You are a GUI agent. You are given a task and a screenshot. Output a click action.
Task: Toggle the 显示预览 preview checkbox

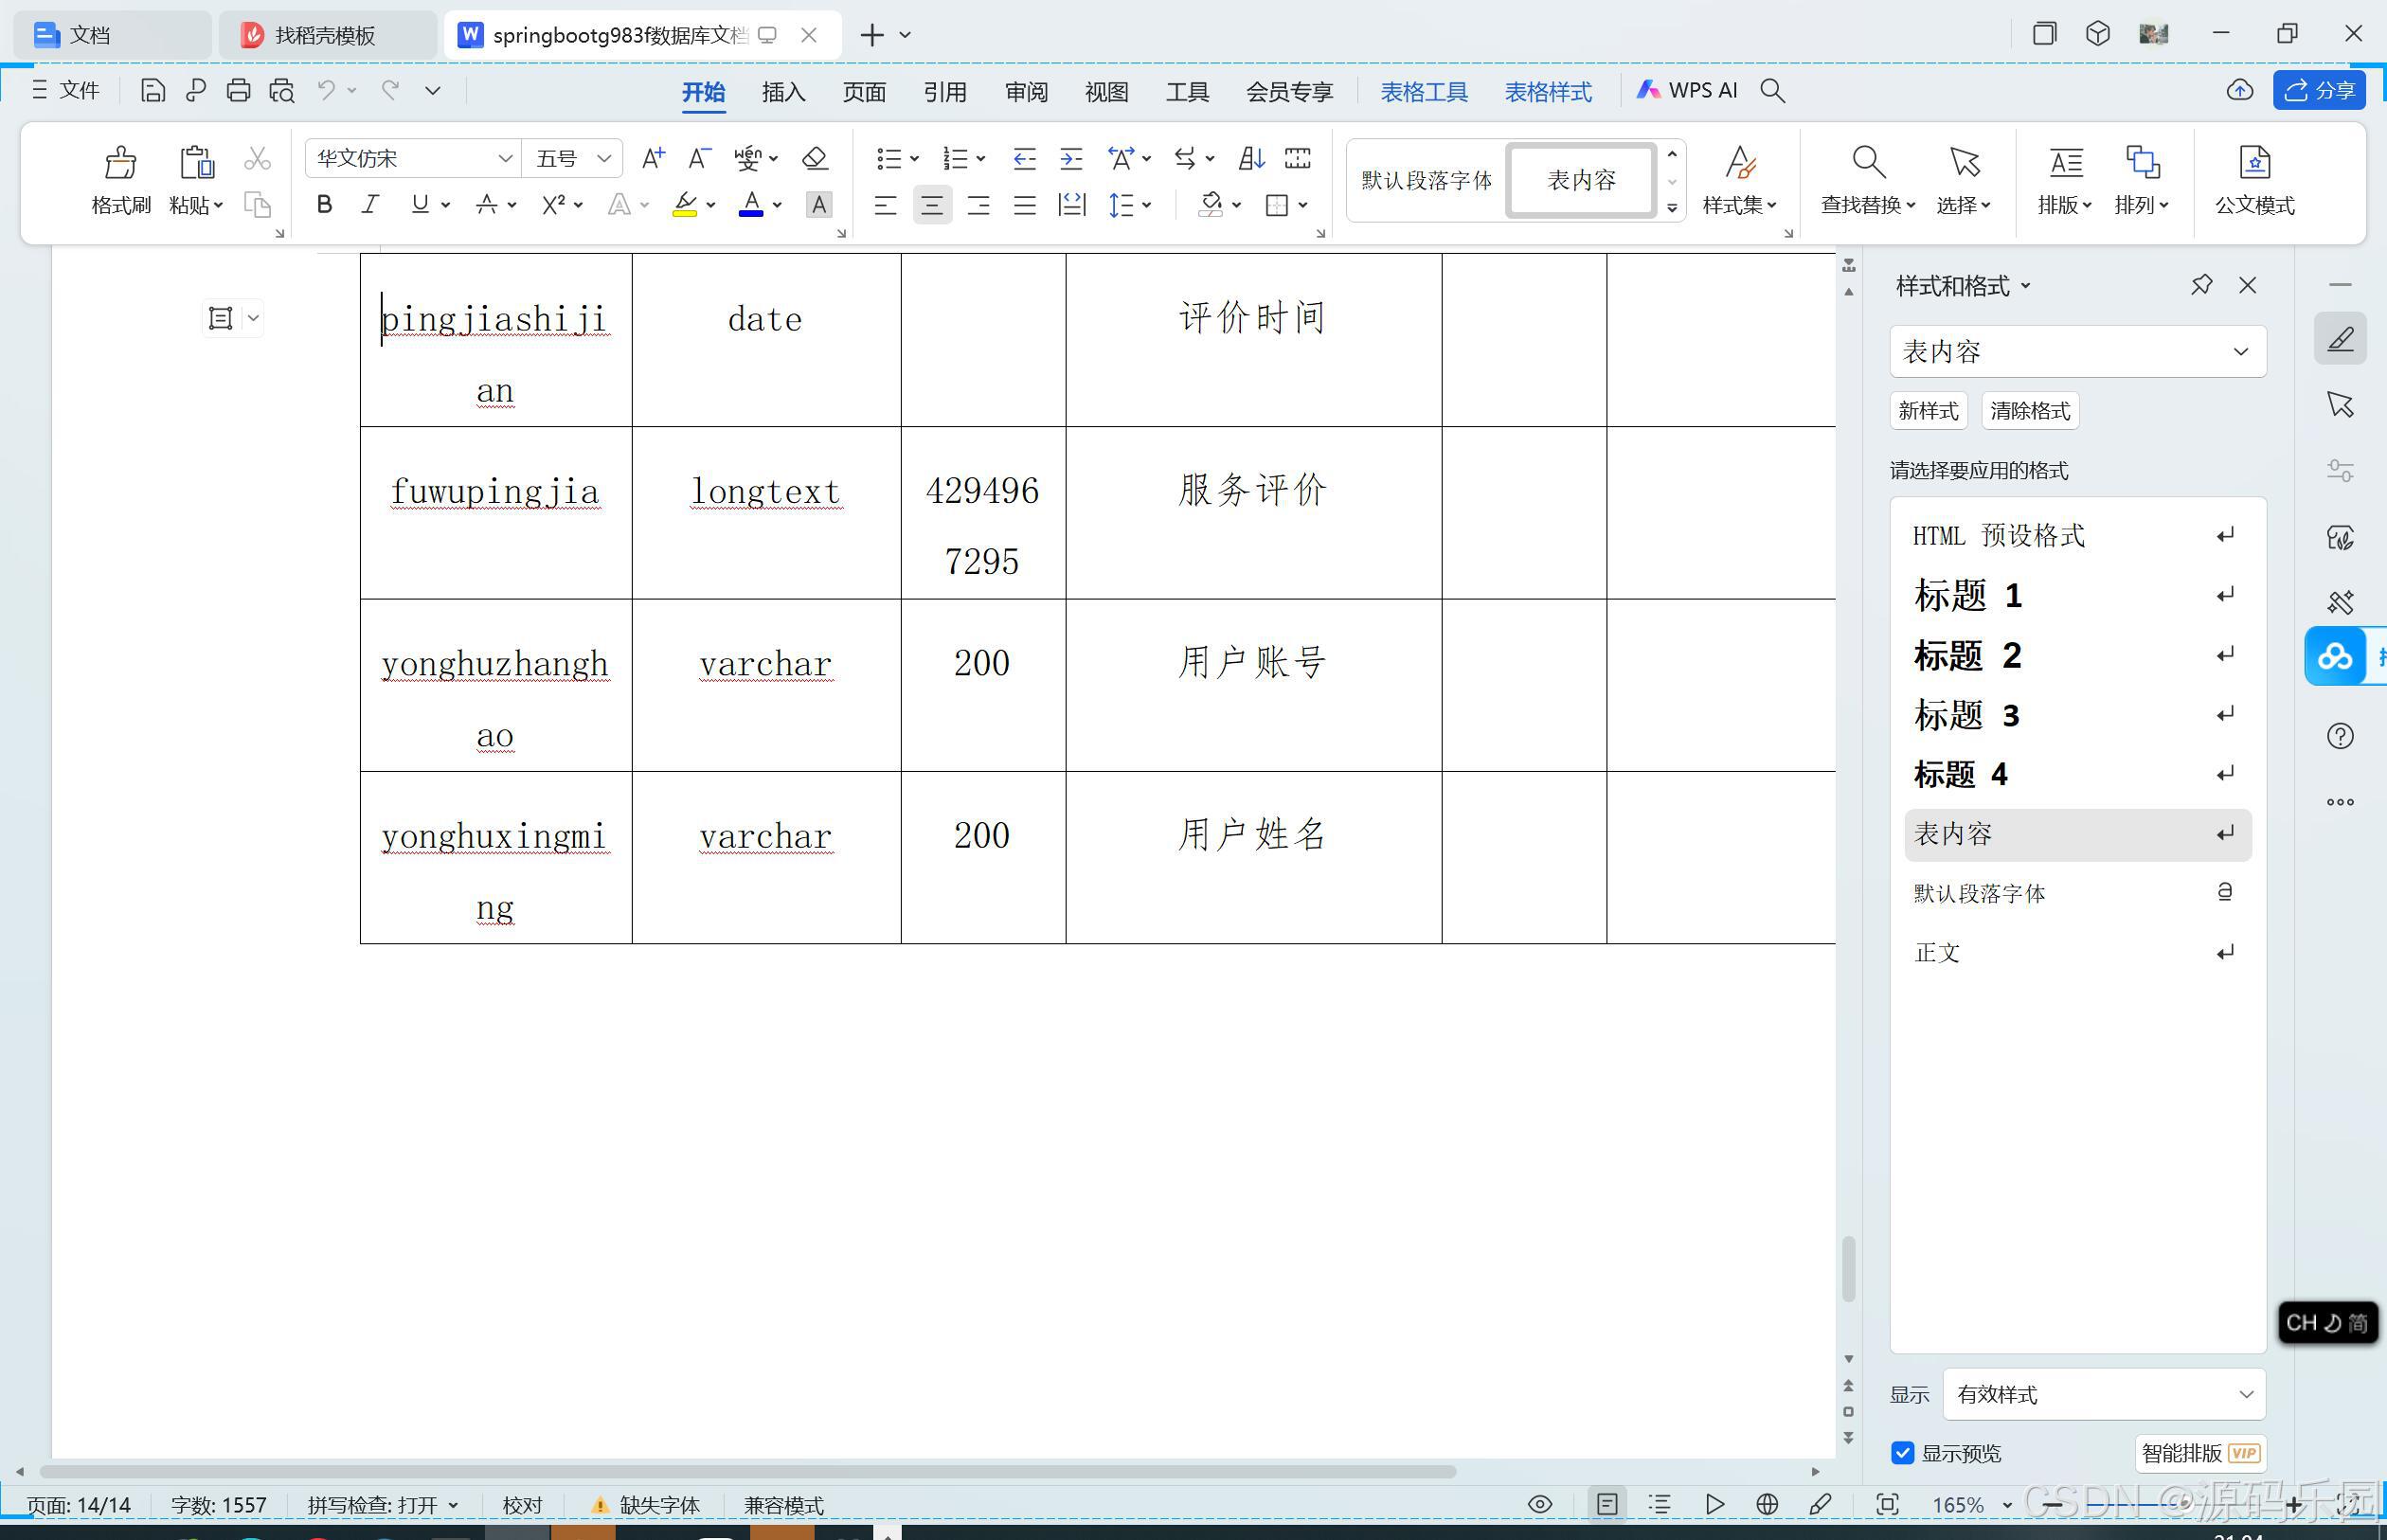point(1902,1453)
